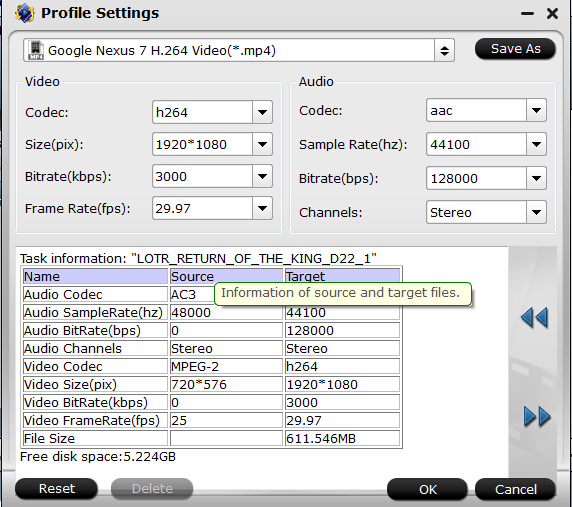This screenshot has height=507, width=572.
Task: Expand the Audio Bitrate(bps) dropdown
Action: click(x=536, y=178)
